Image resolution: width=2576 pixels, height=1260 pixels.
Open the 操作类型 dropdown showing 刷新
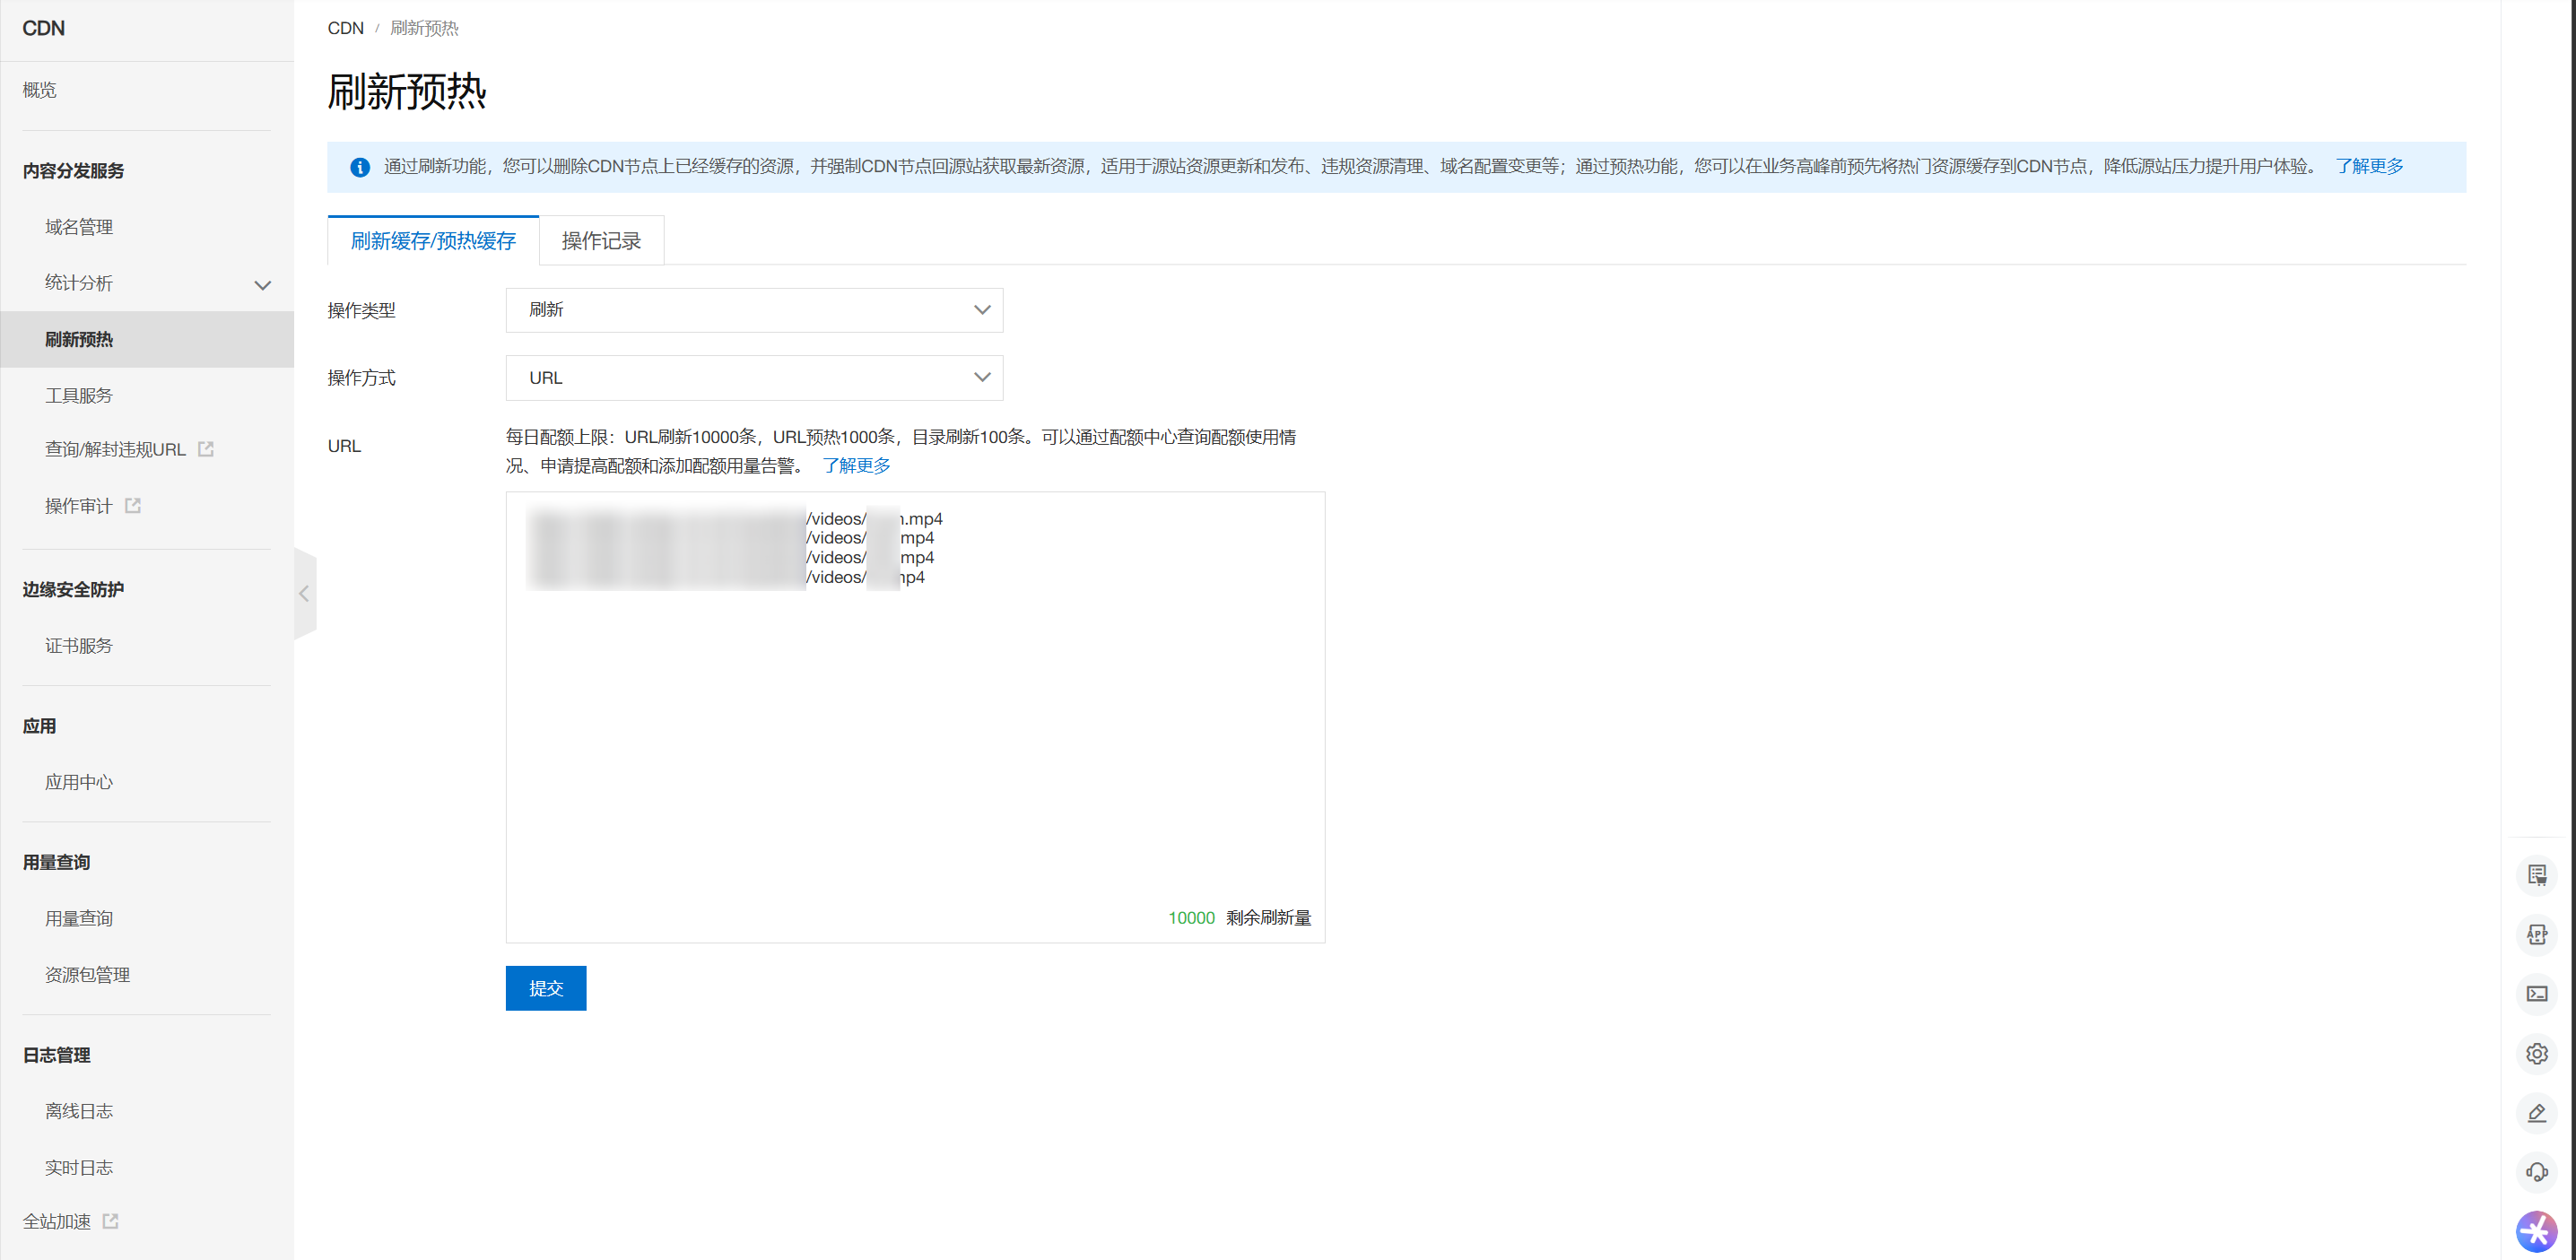[x=754, y=310]
